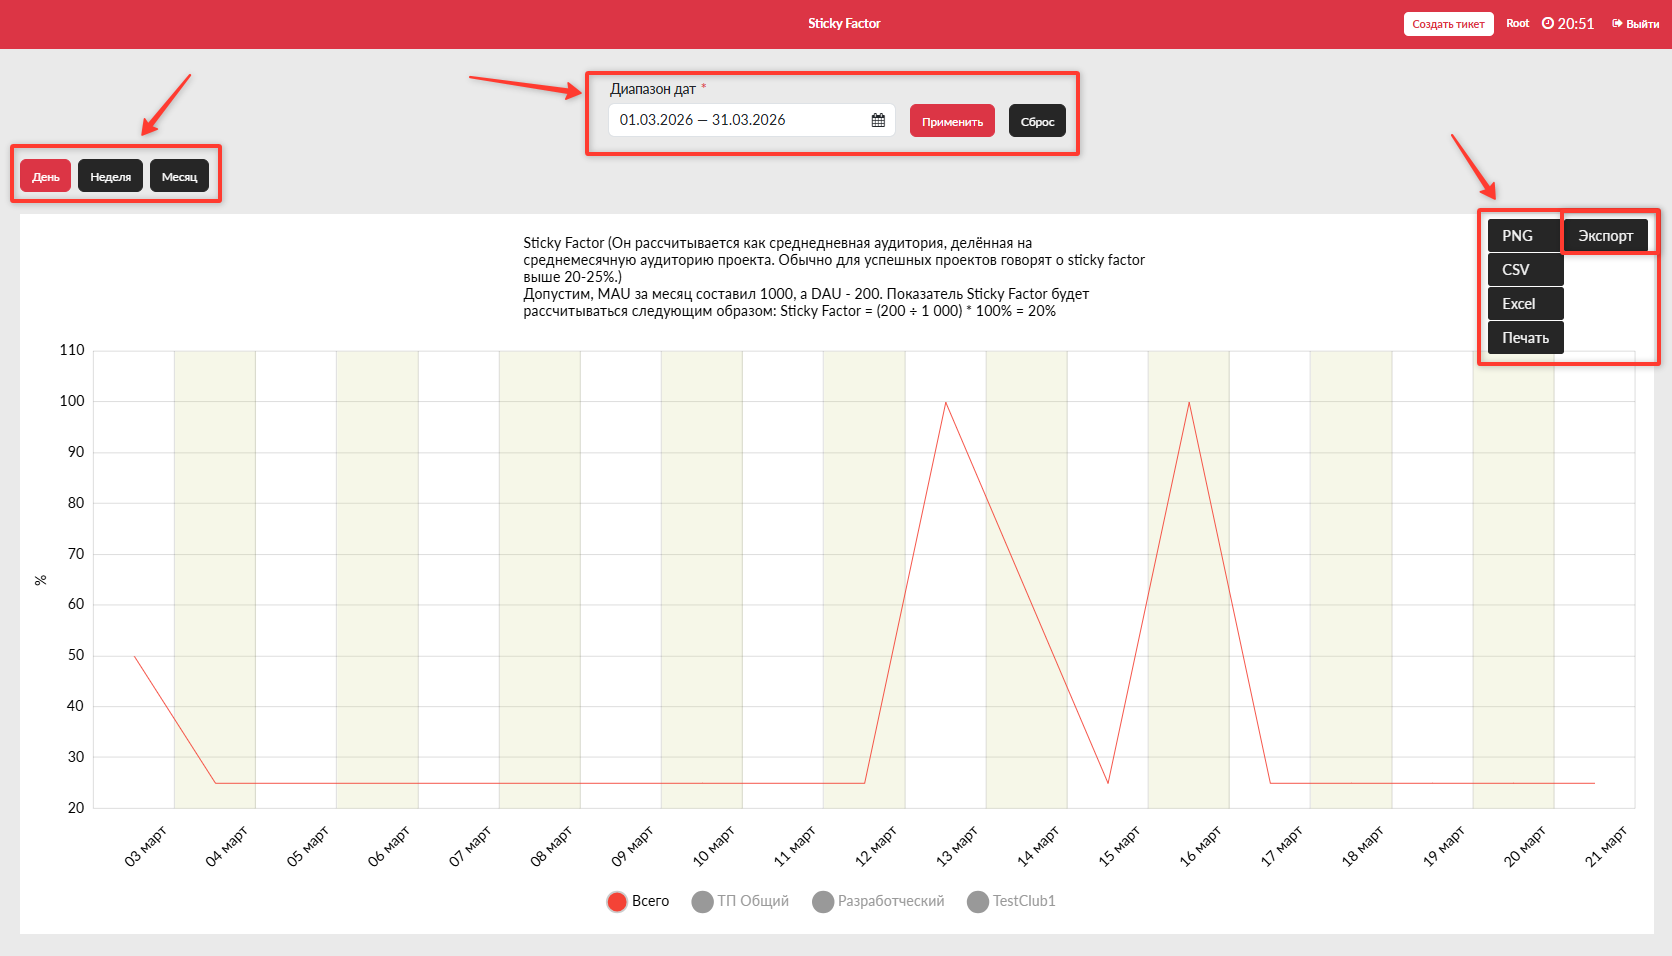Screen dimensions: 1672x956
Task: Click the 50 y-axis value
Action: (x=76, y=655)
